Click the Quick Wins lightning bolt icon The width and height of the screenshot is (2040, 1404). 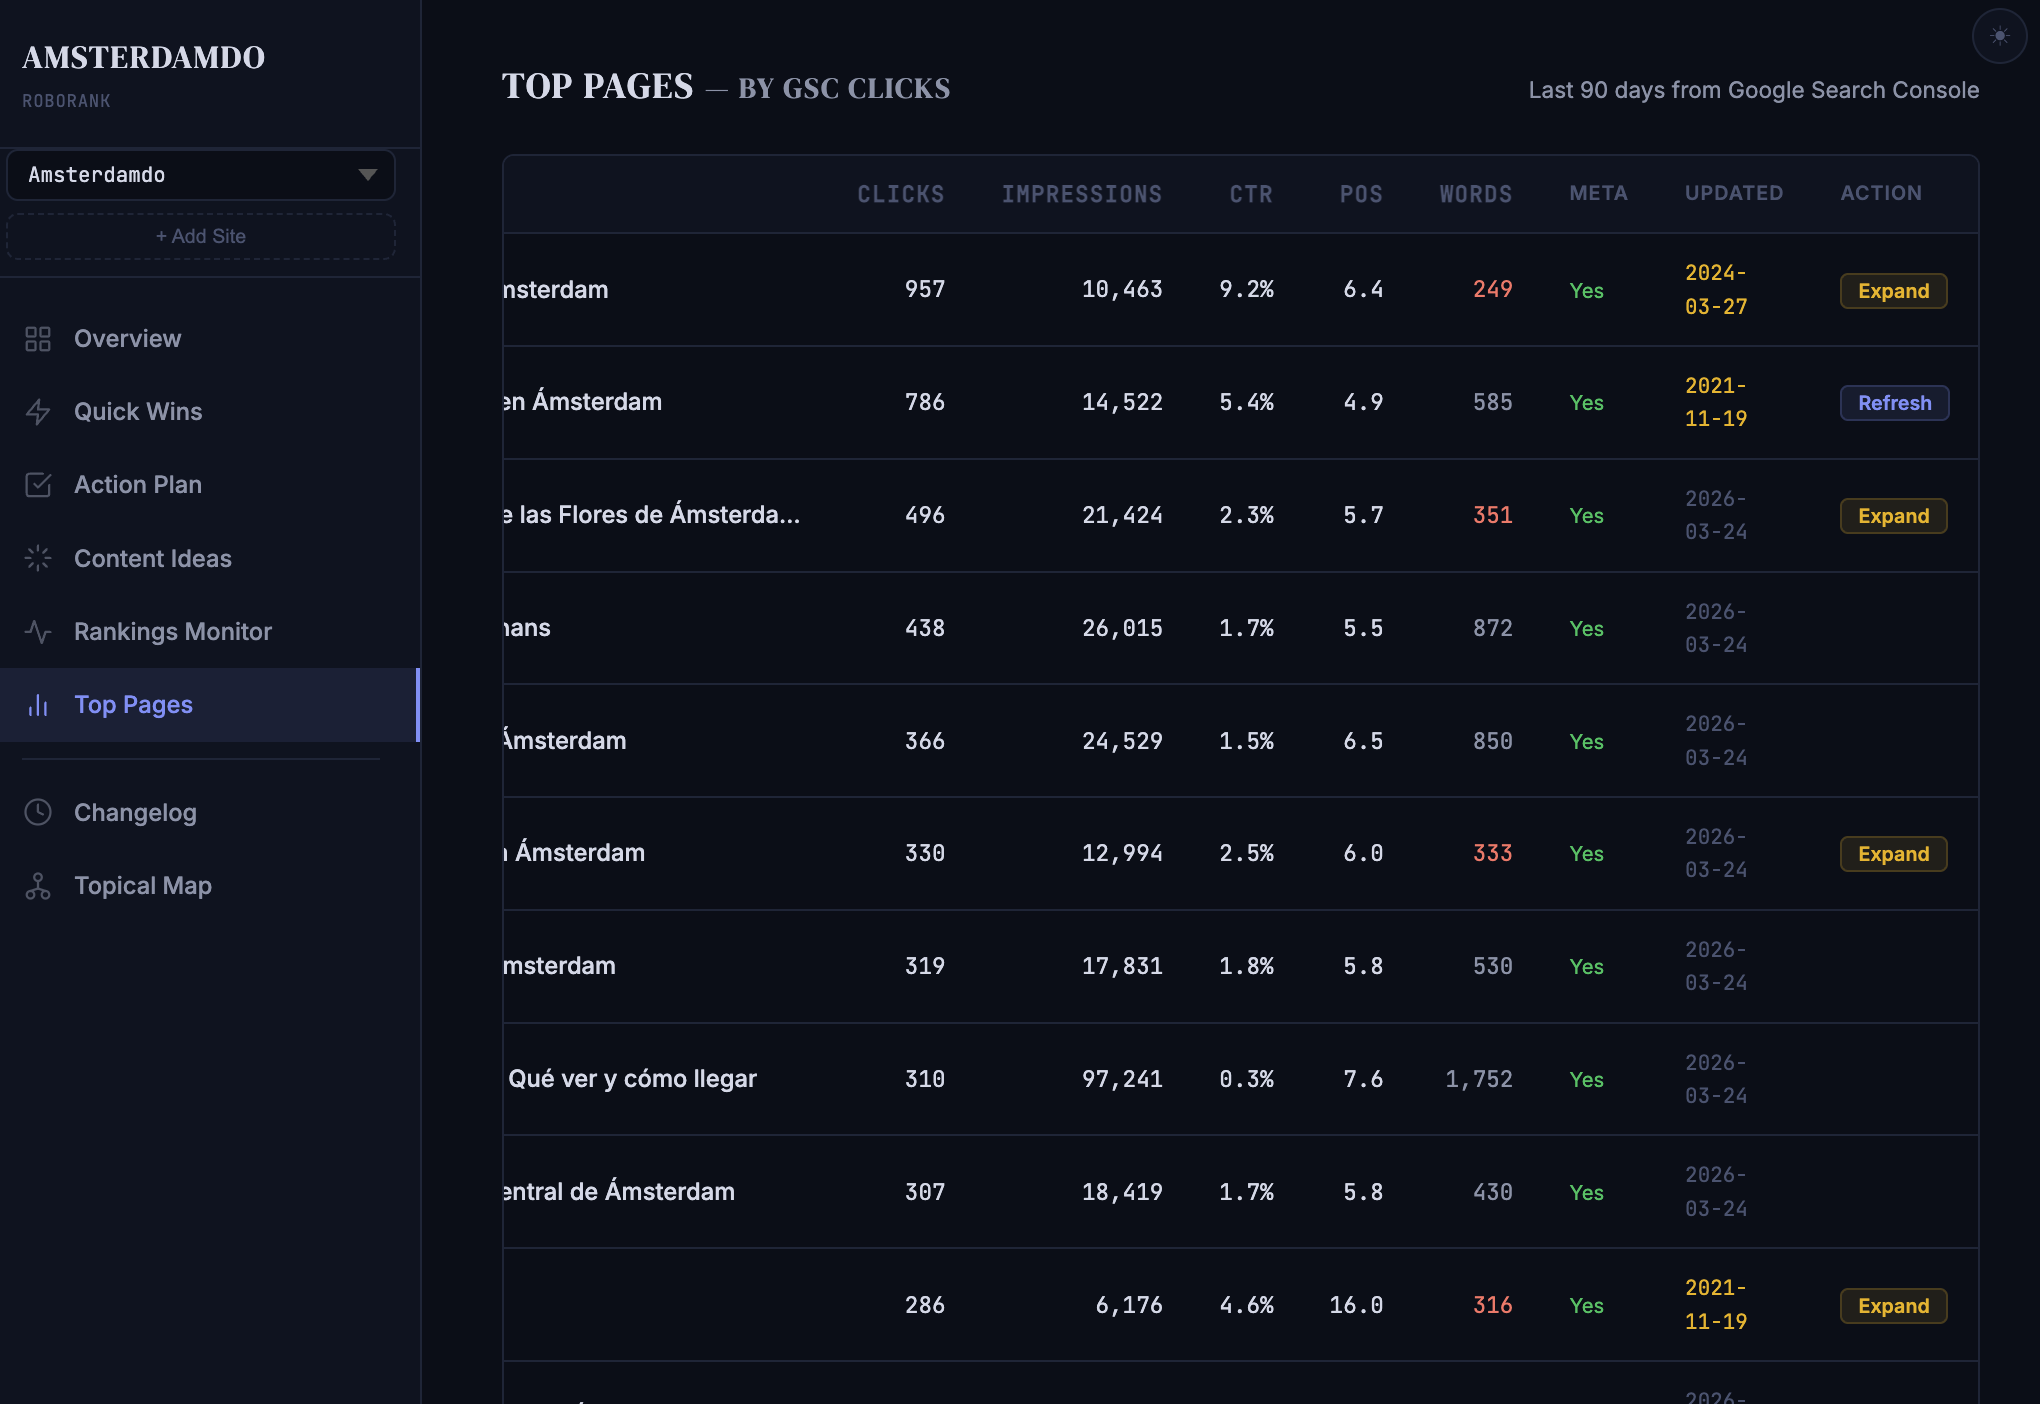[39, 411]
